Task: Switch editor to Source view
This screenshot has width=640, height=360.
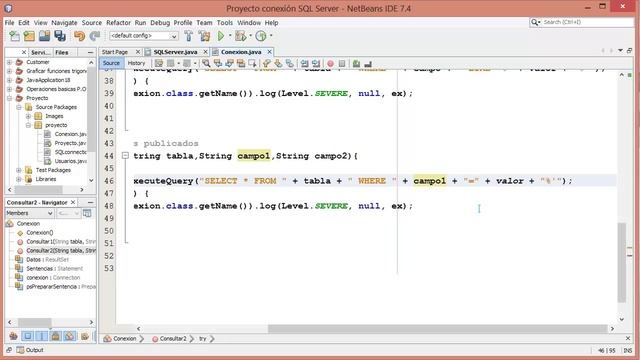Action: coord(111,63)
